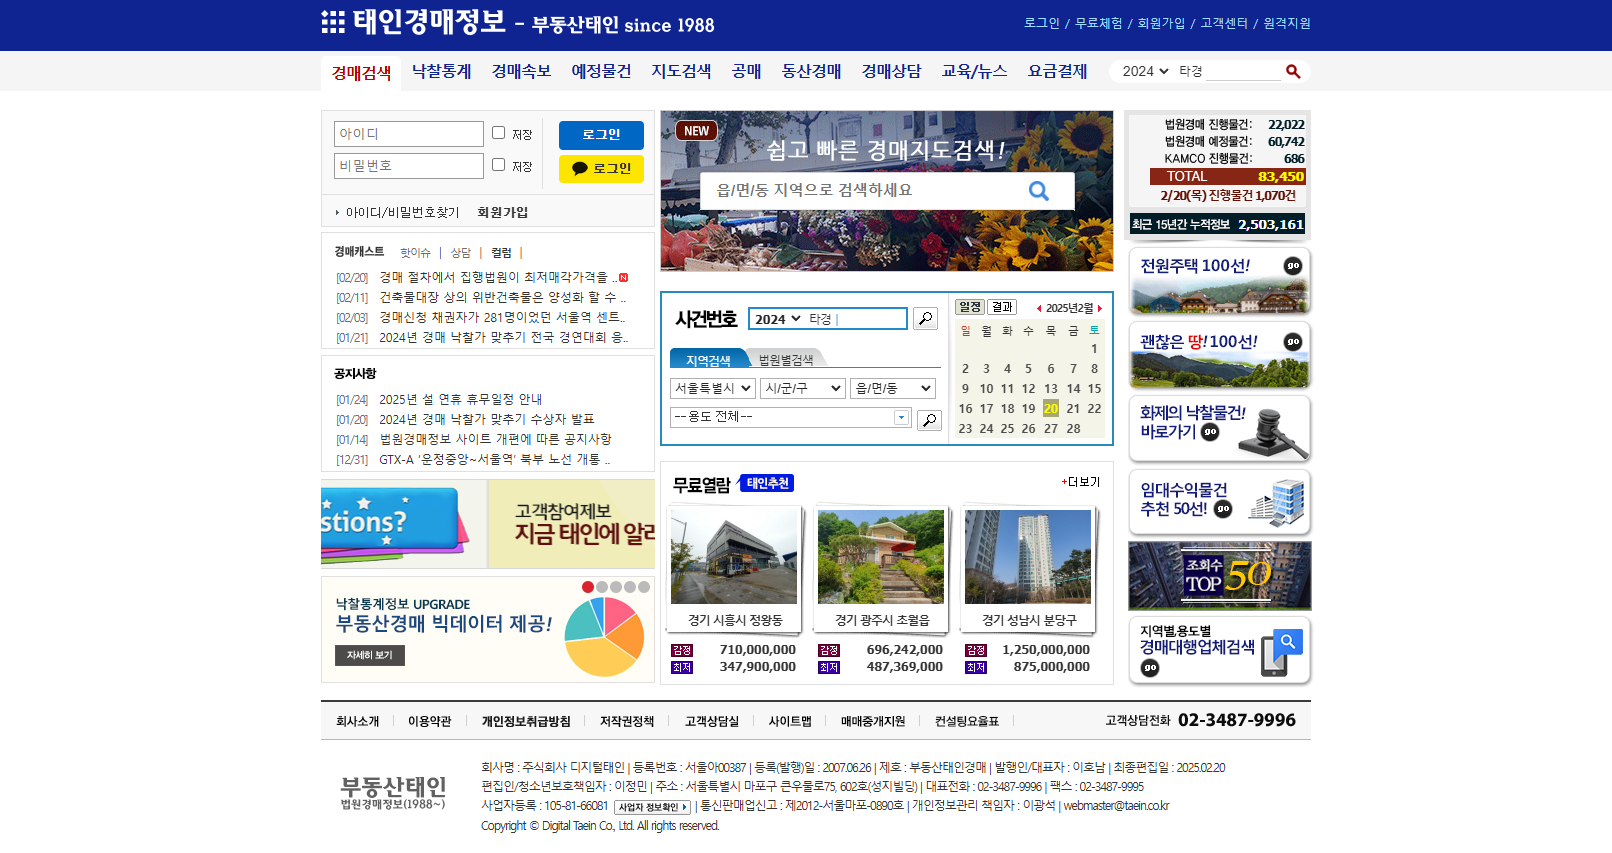Open the 지도검색 menu
Screen dimensions: 1612x853
click(x=681, y=71)
